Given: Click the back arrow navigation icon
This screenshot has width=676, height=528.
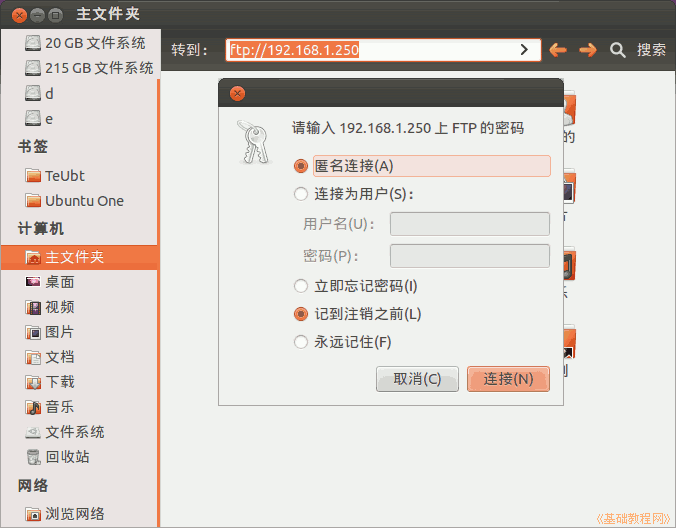Looking at the screenshot, I should point(558,50).
